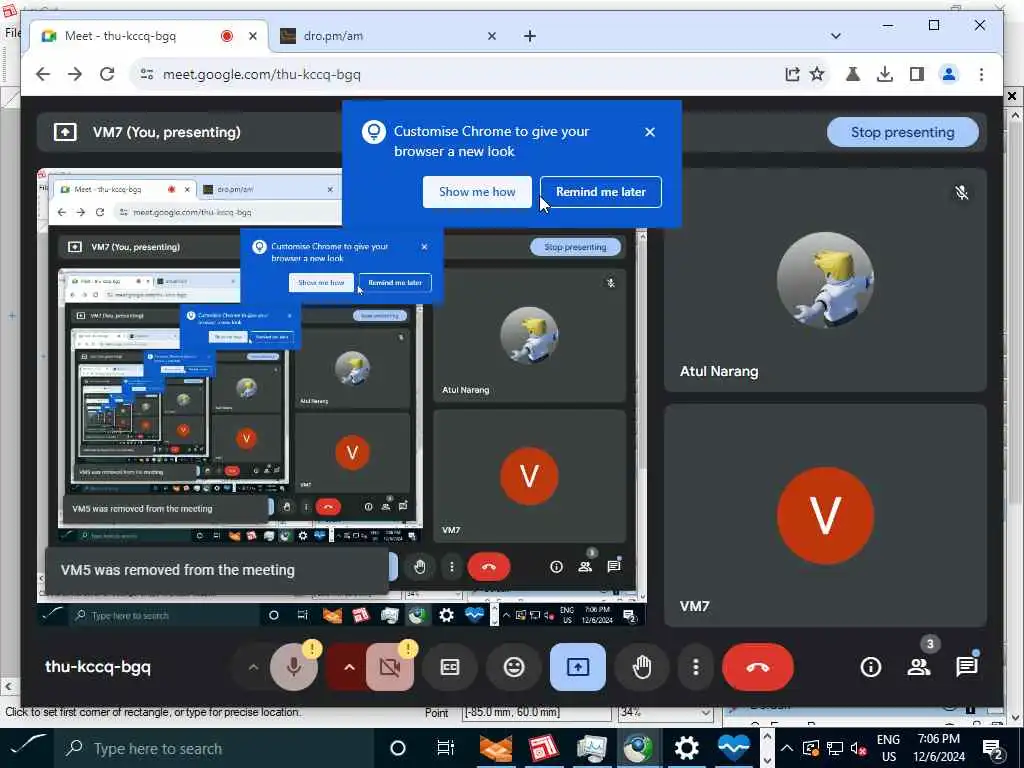Click the muted microphone icon on Atul Narang tile
The width and height of the screenshot is (1024, 768).
(961, 193)
